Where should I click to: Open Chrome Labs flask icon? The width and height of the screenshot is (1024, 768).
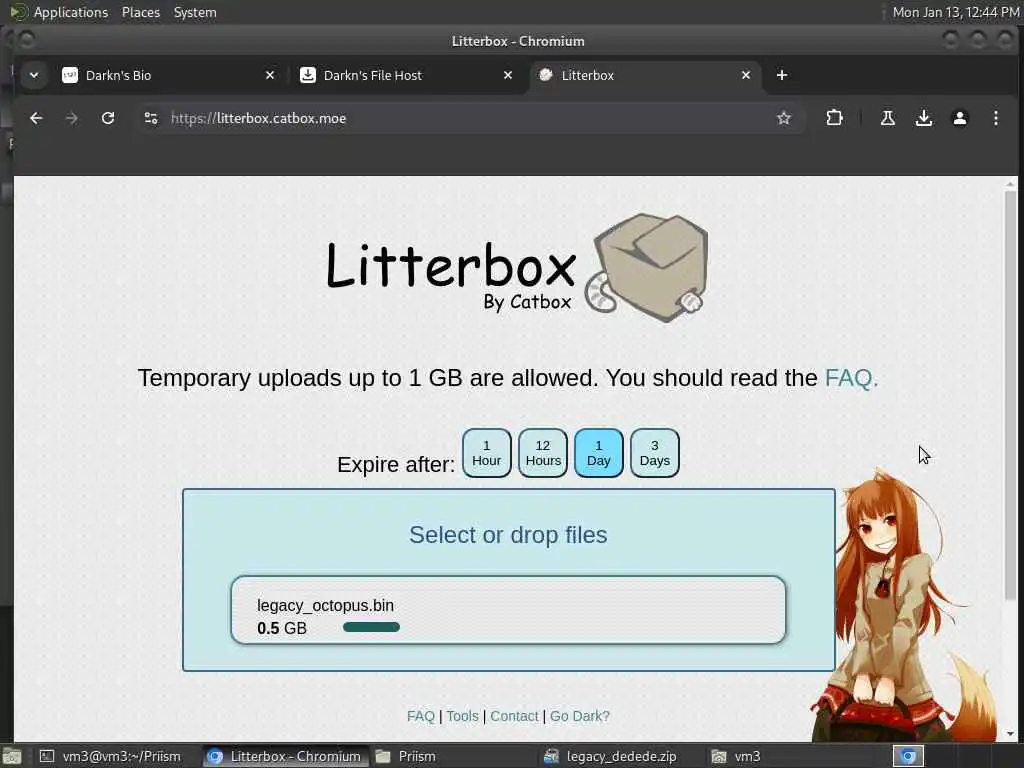888,118
